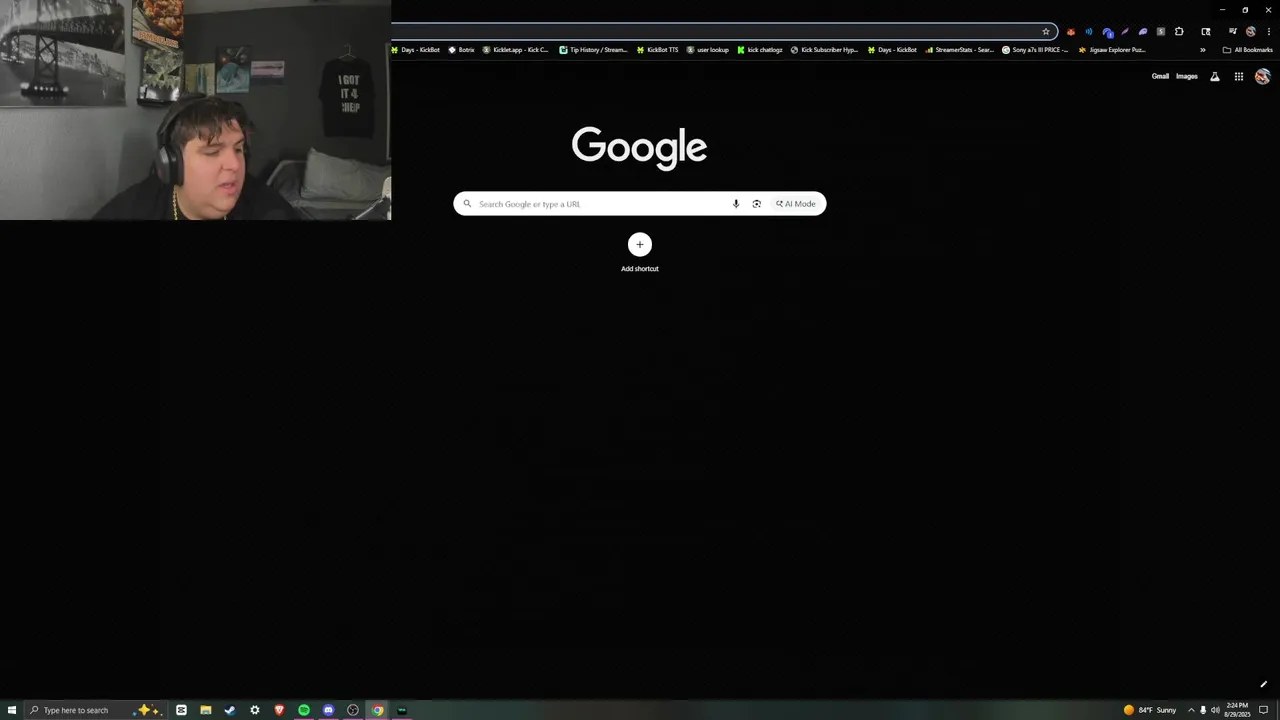
Task: Open Discord from the taskbar
Action: tap(328, 710)
